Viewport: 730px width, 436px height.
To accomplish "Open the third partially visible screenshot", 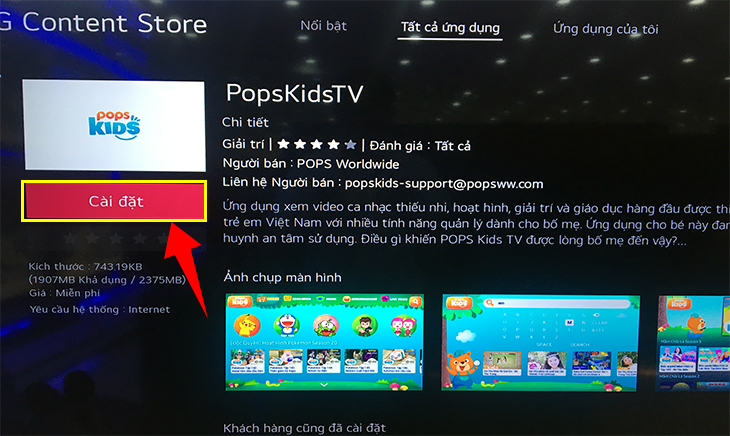I will (x=694, y=343).
